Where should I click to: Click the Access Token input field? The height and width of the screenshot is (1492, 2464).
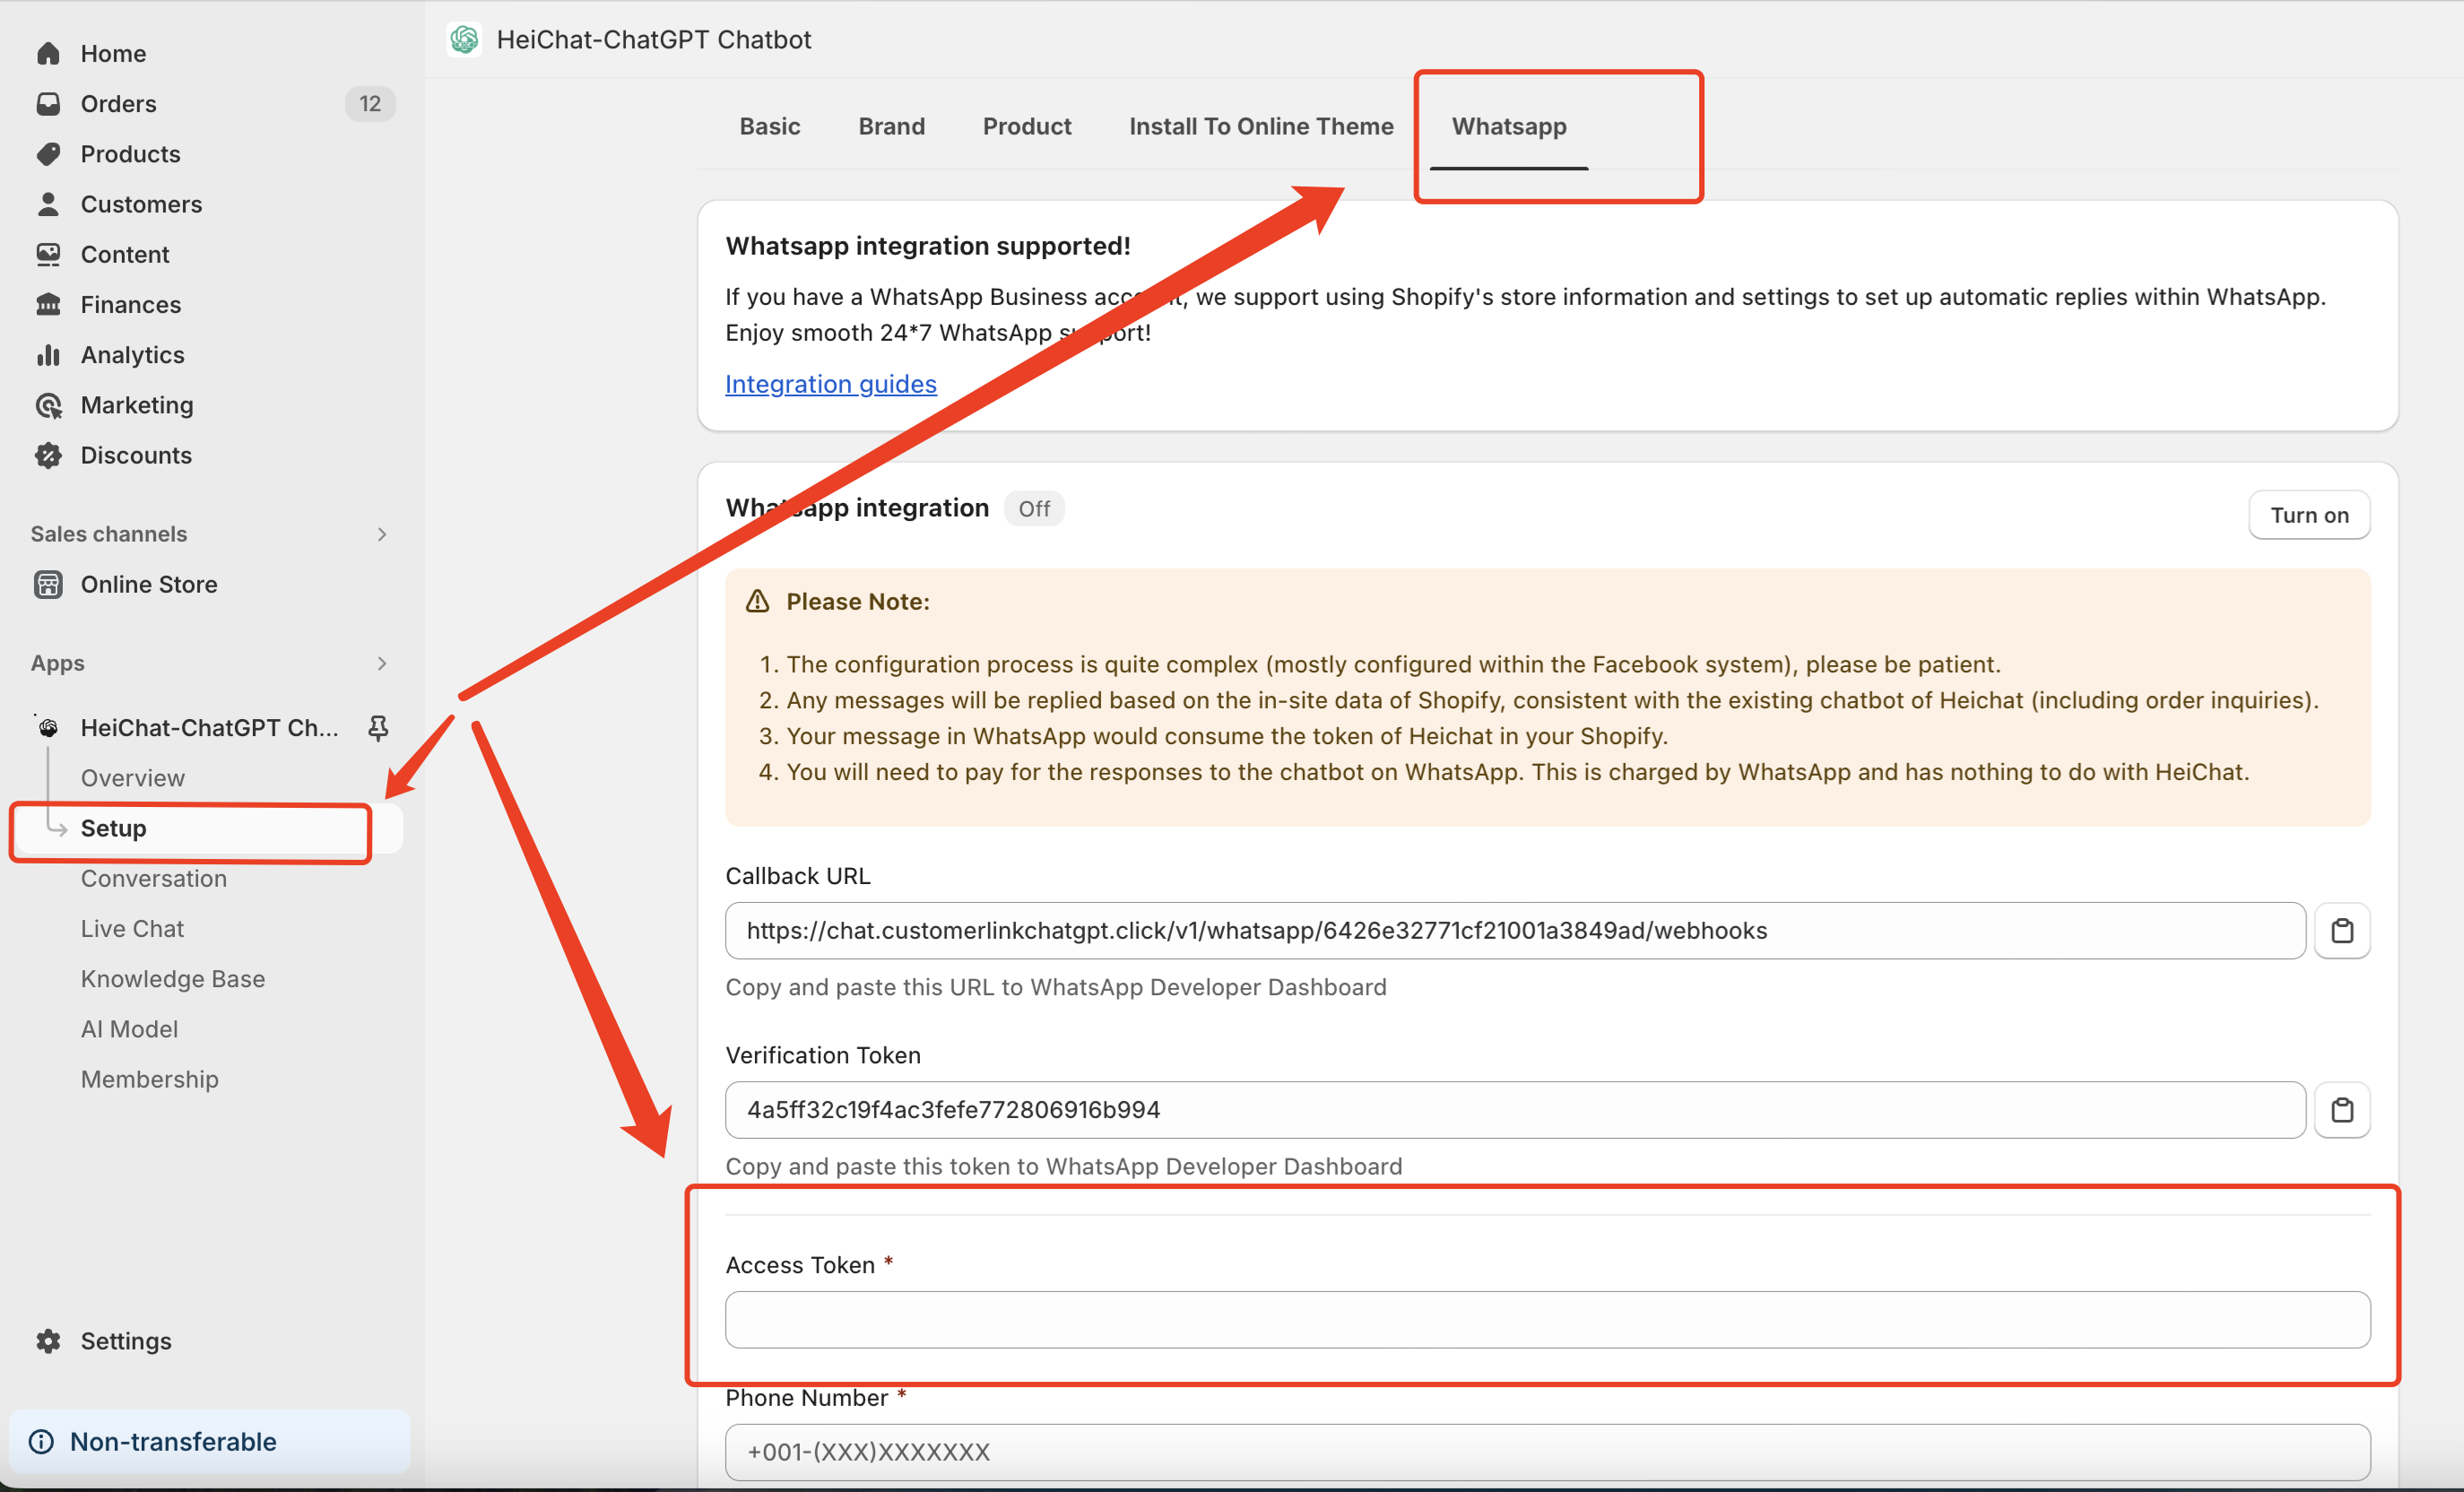coord(1546,1319)
